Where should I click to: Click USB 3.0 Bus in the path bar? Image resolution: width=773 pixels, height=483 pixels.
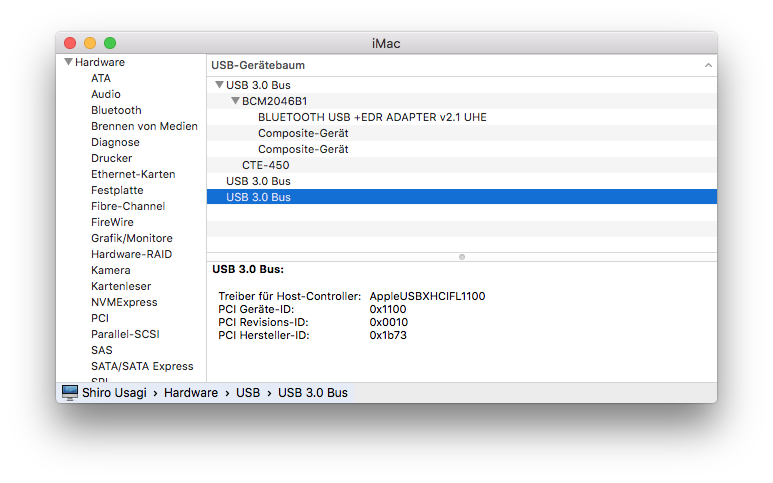coord(313,393)
